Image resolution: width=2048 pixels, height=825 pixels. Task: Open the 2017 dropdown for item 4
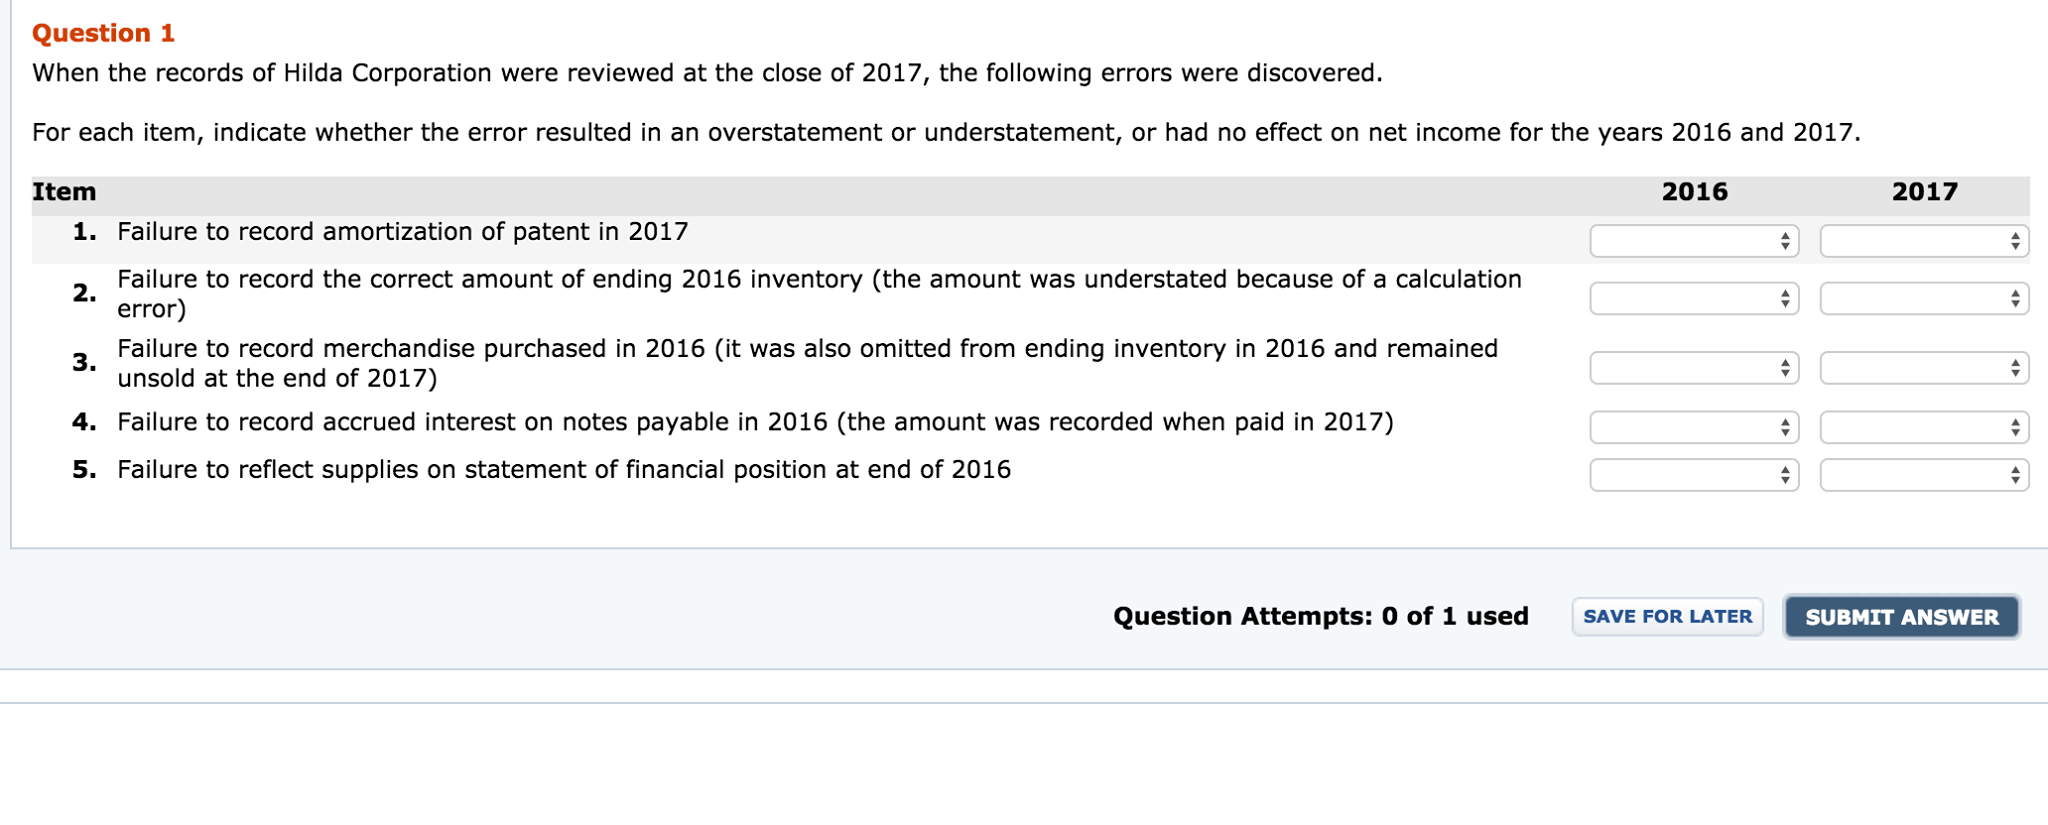coord(1922,427)
